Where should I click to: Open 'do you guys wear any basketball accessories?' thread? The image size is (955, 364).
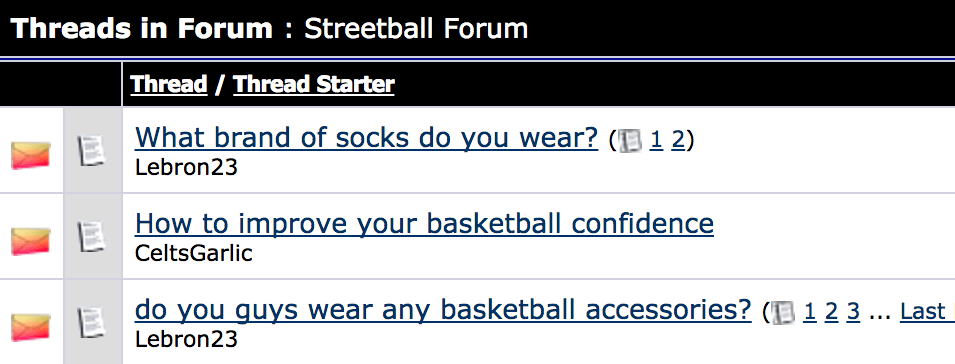click(x=443, y=310)
